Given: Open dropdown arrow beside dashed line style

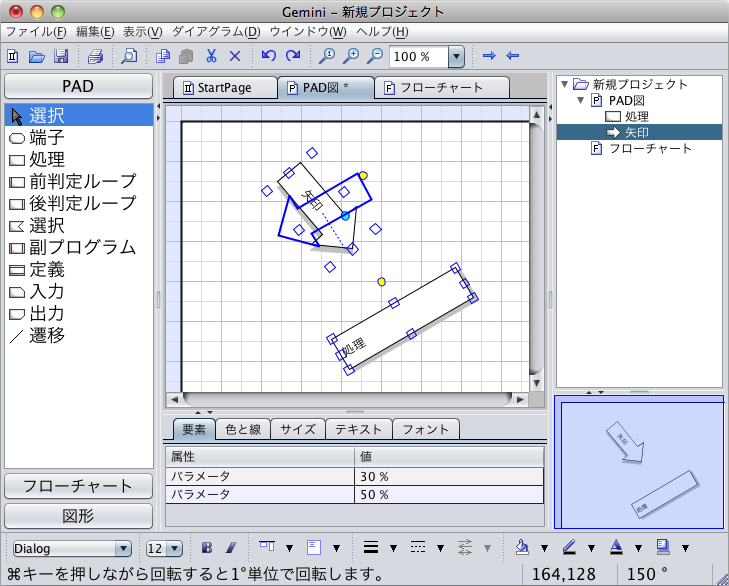Looking at the screenshot, I should (440, 548).
